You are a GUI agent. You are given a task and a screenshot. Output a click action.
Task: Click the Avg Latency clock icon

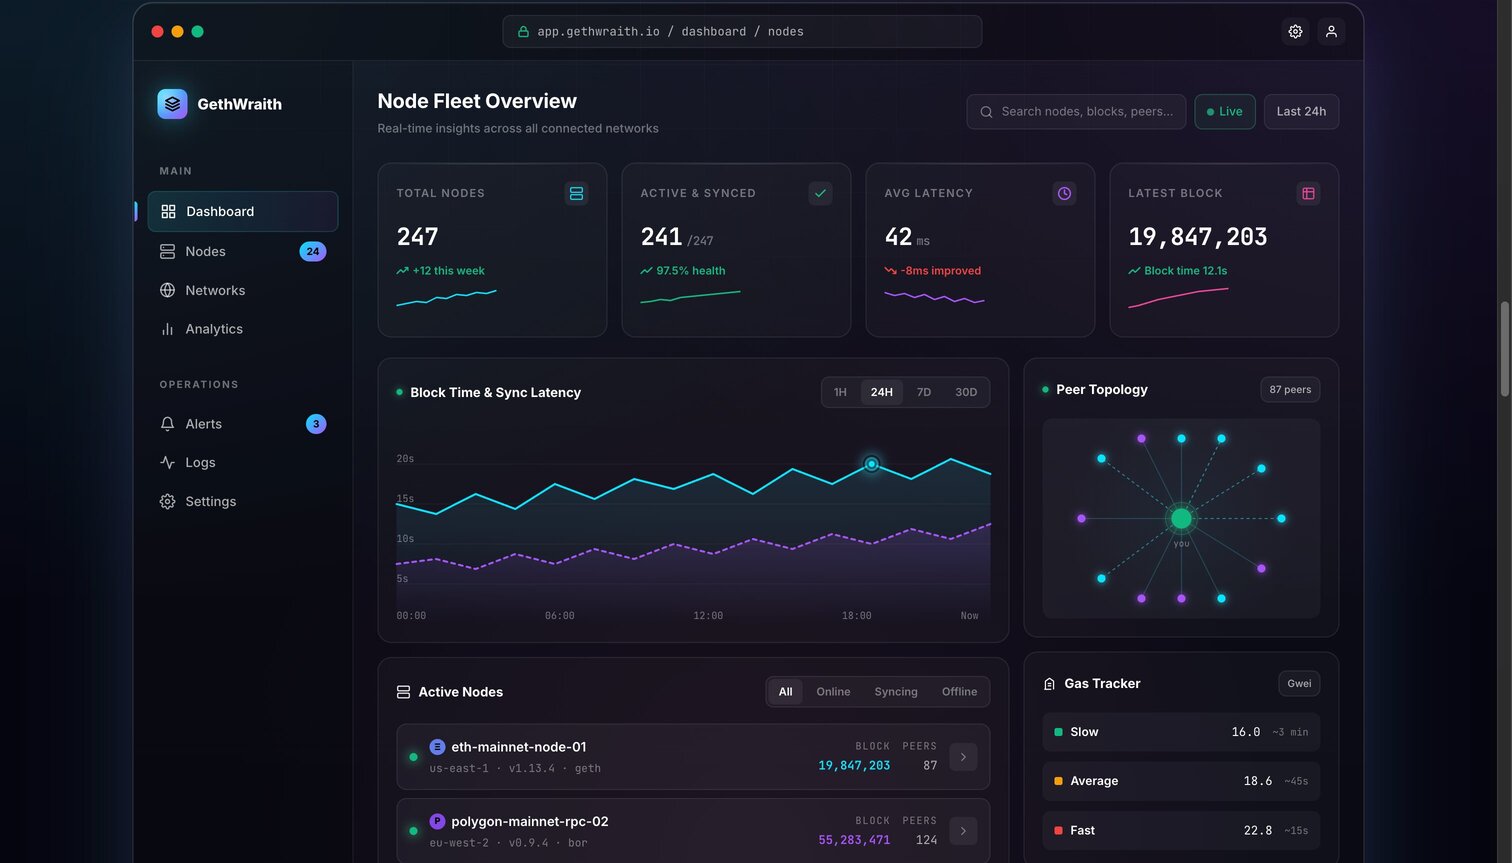point(1064,193)
